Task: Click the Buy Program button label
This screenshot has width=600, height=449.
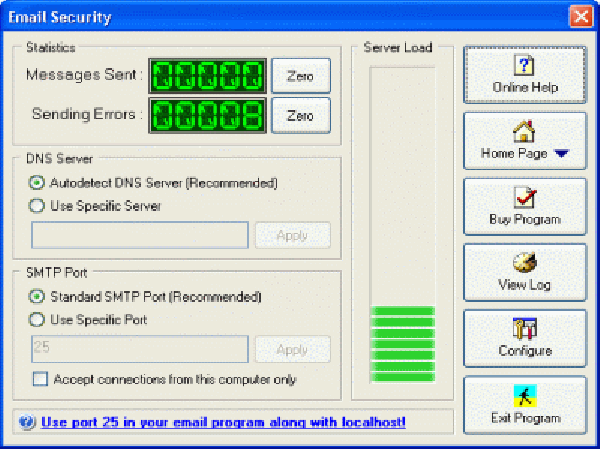Action: (525, 219)
